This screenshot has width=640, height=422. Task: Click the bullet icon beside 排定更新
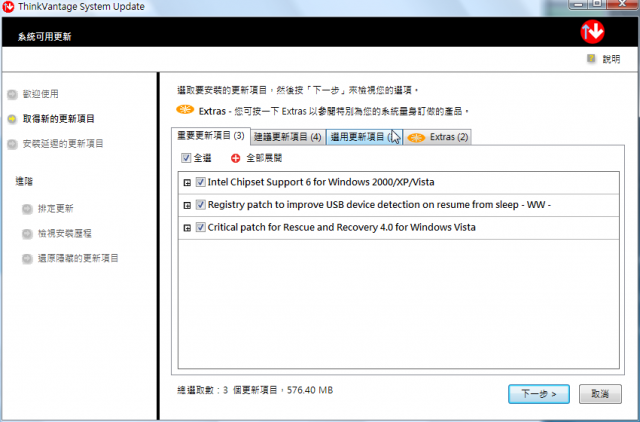(27, 209)
